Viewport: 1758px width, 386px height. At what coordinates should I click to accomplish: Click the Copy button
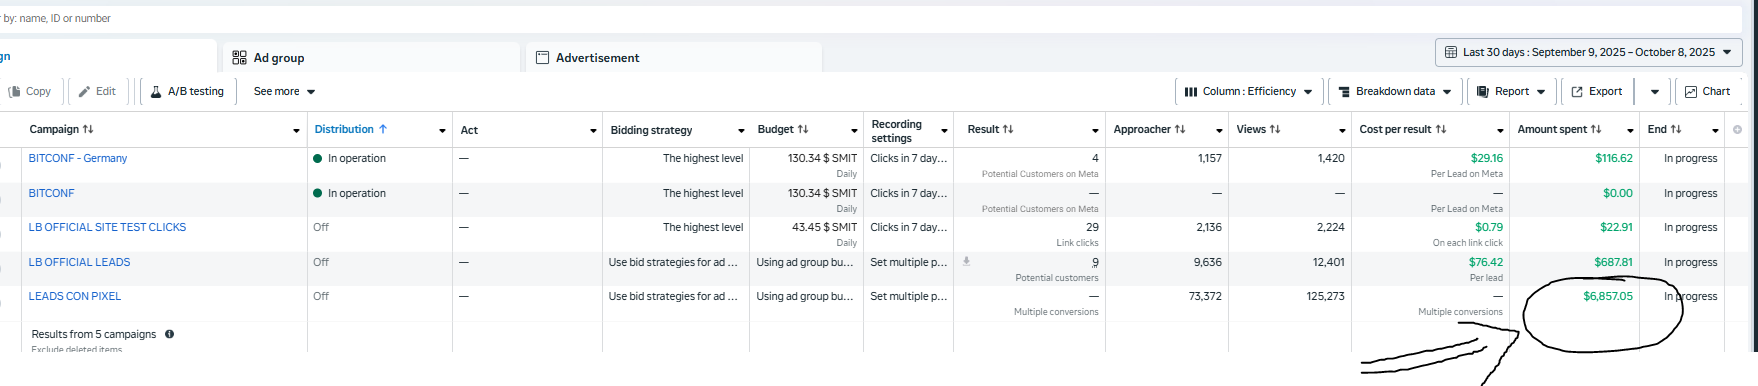click(30, 91)
